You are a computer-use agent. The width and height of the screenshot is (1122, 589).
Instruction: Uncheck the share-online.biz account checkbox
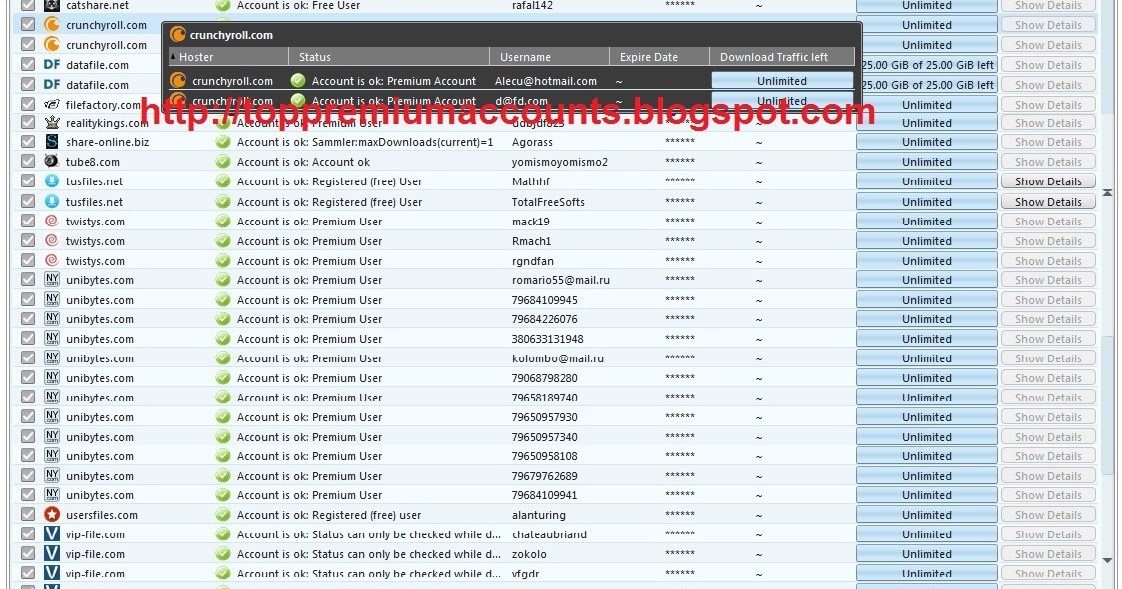(x=28, y=142)
